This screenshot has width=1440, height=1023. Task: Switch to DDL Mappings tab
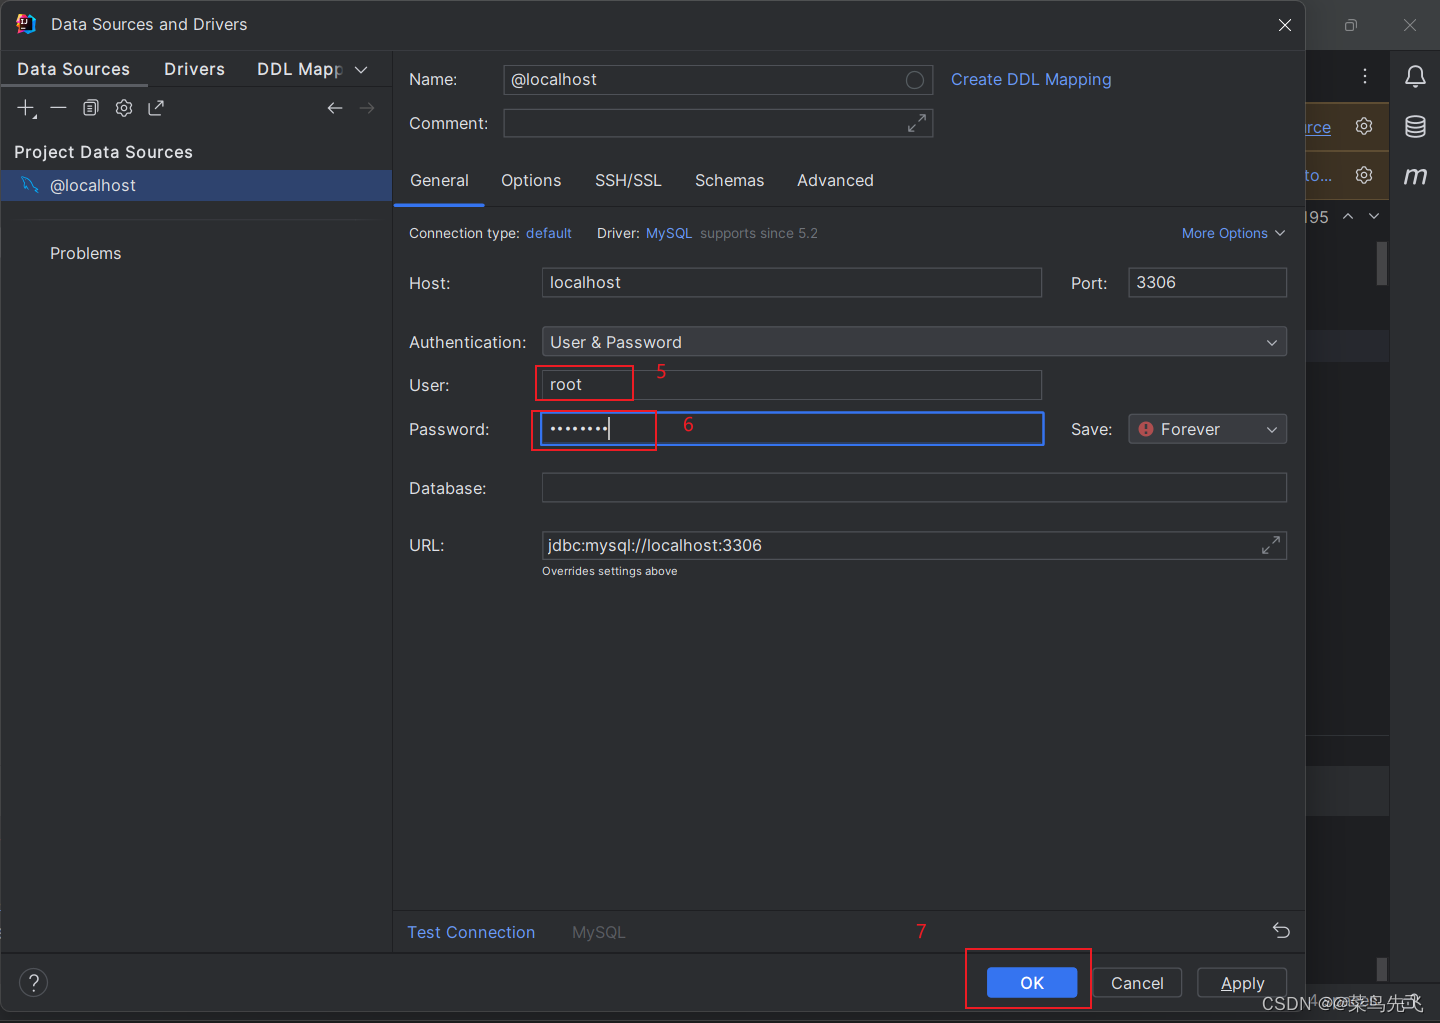click(299, 69)
